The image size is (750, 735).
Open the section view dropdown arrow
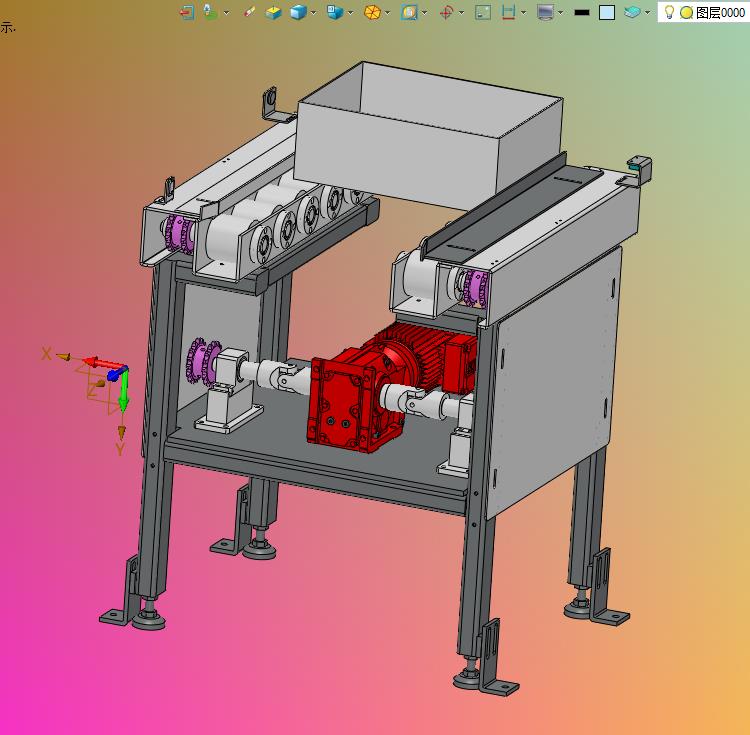[424, 13]
